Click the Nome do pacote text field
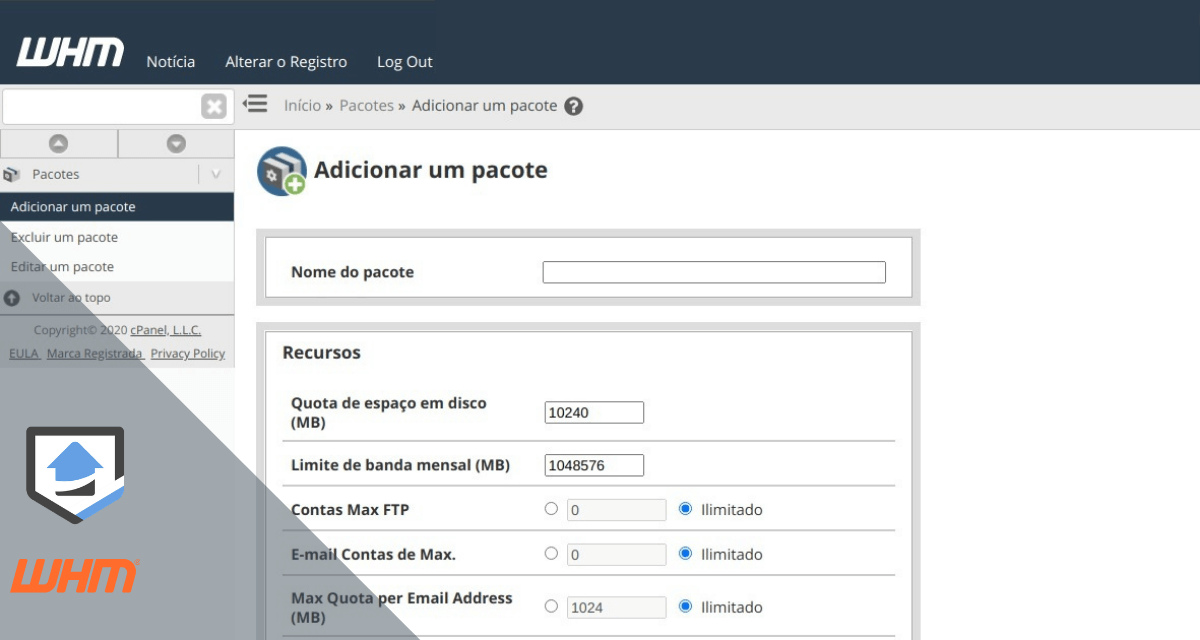Viewport: 1200px width, 640px height. coord(714,272)
